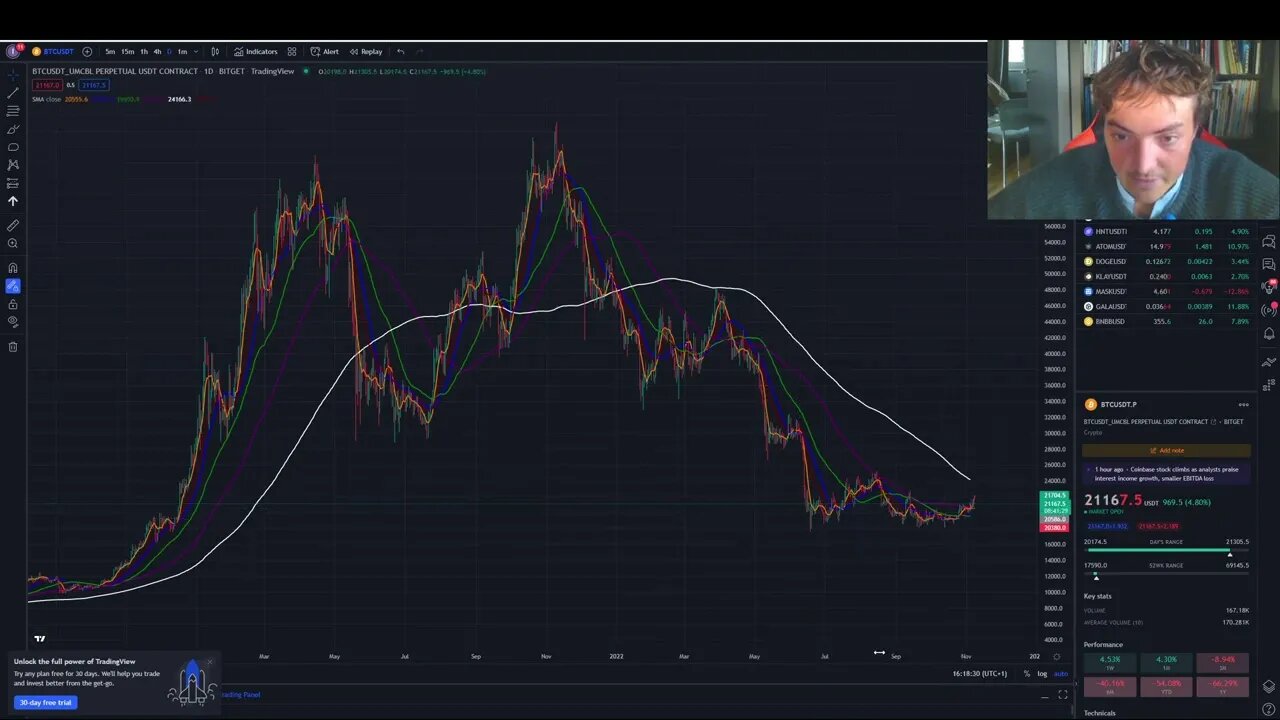Select the SMA close indicator legend
Image resolution: width=1280 pixels, height=720 pixels.
point(46,99)
